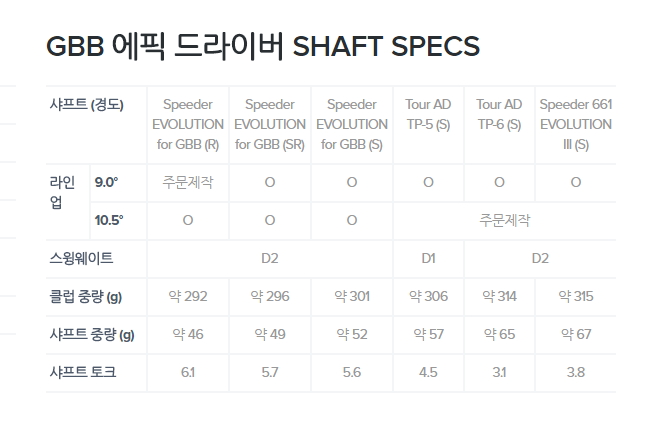
Task: Click Speeder EVOLUTION for GBB (SR) column header
Action: 270,124
